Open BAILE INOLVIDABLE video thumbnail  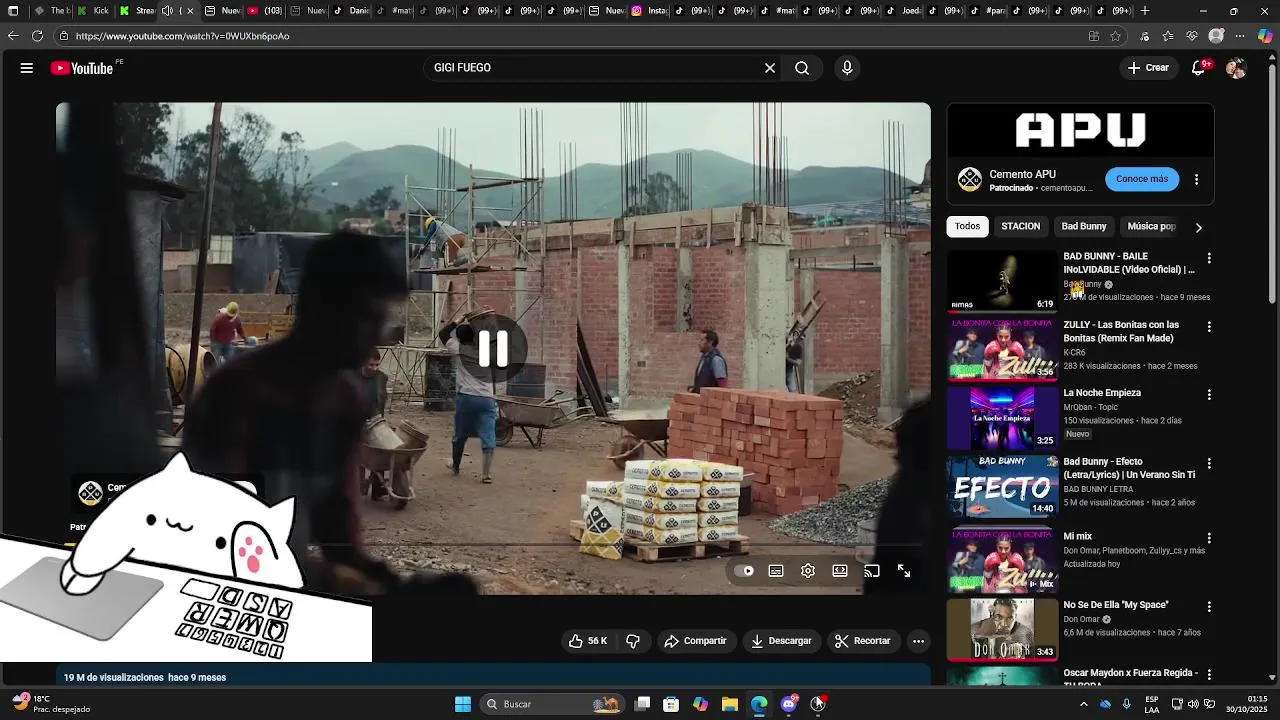click(1002, 281)
